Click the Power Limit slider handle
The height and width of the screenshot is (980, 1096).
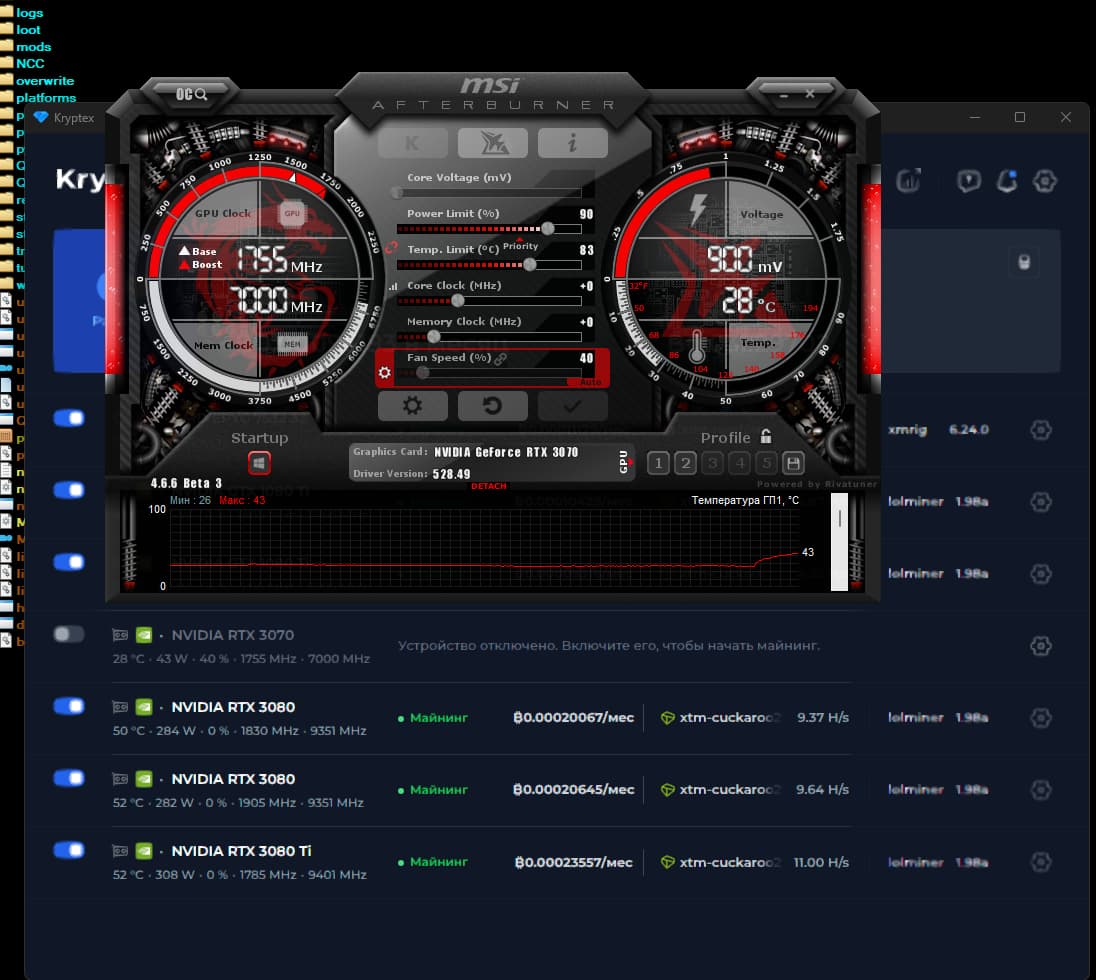pos(547,229)
